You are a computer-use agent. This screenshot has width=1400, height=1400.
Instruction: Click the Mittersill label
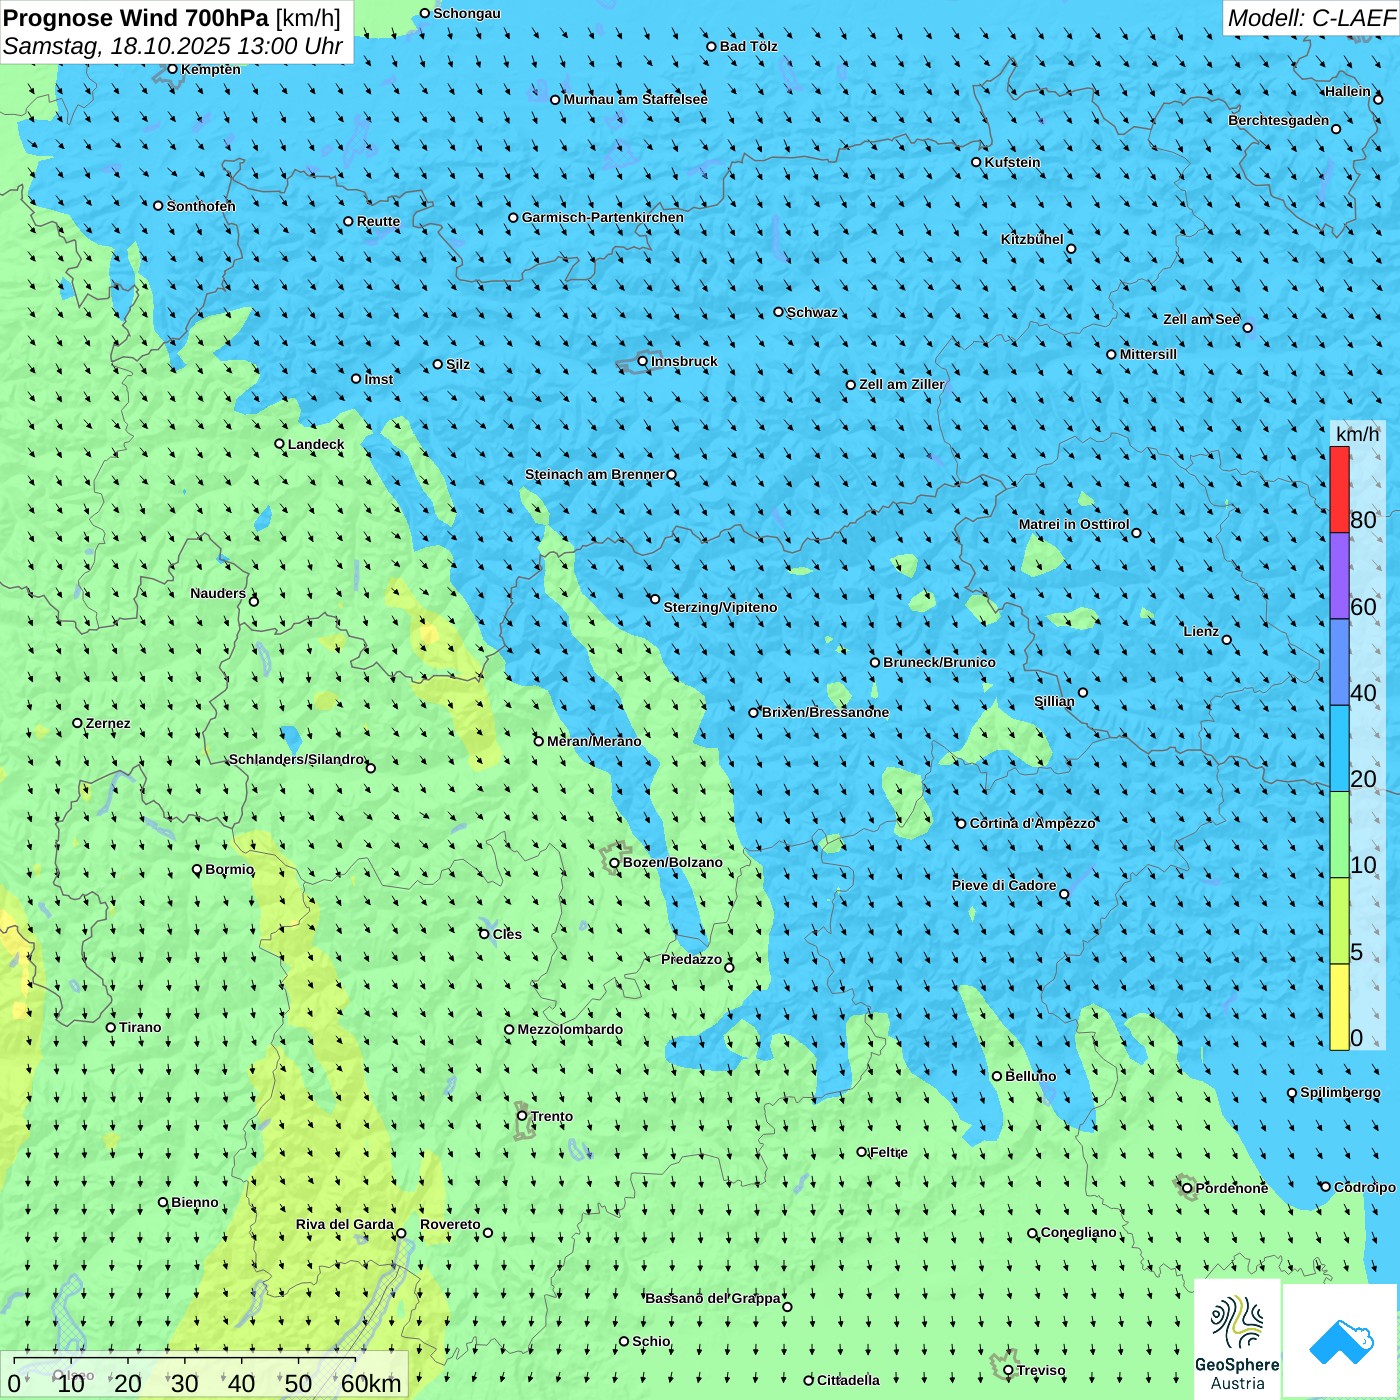coord(1148,354)
